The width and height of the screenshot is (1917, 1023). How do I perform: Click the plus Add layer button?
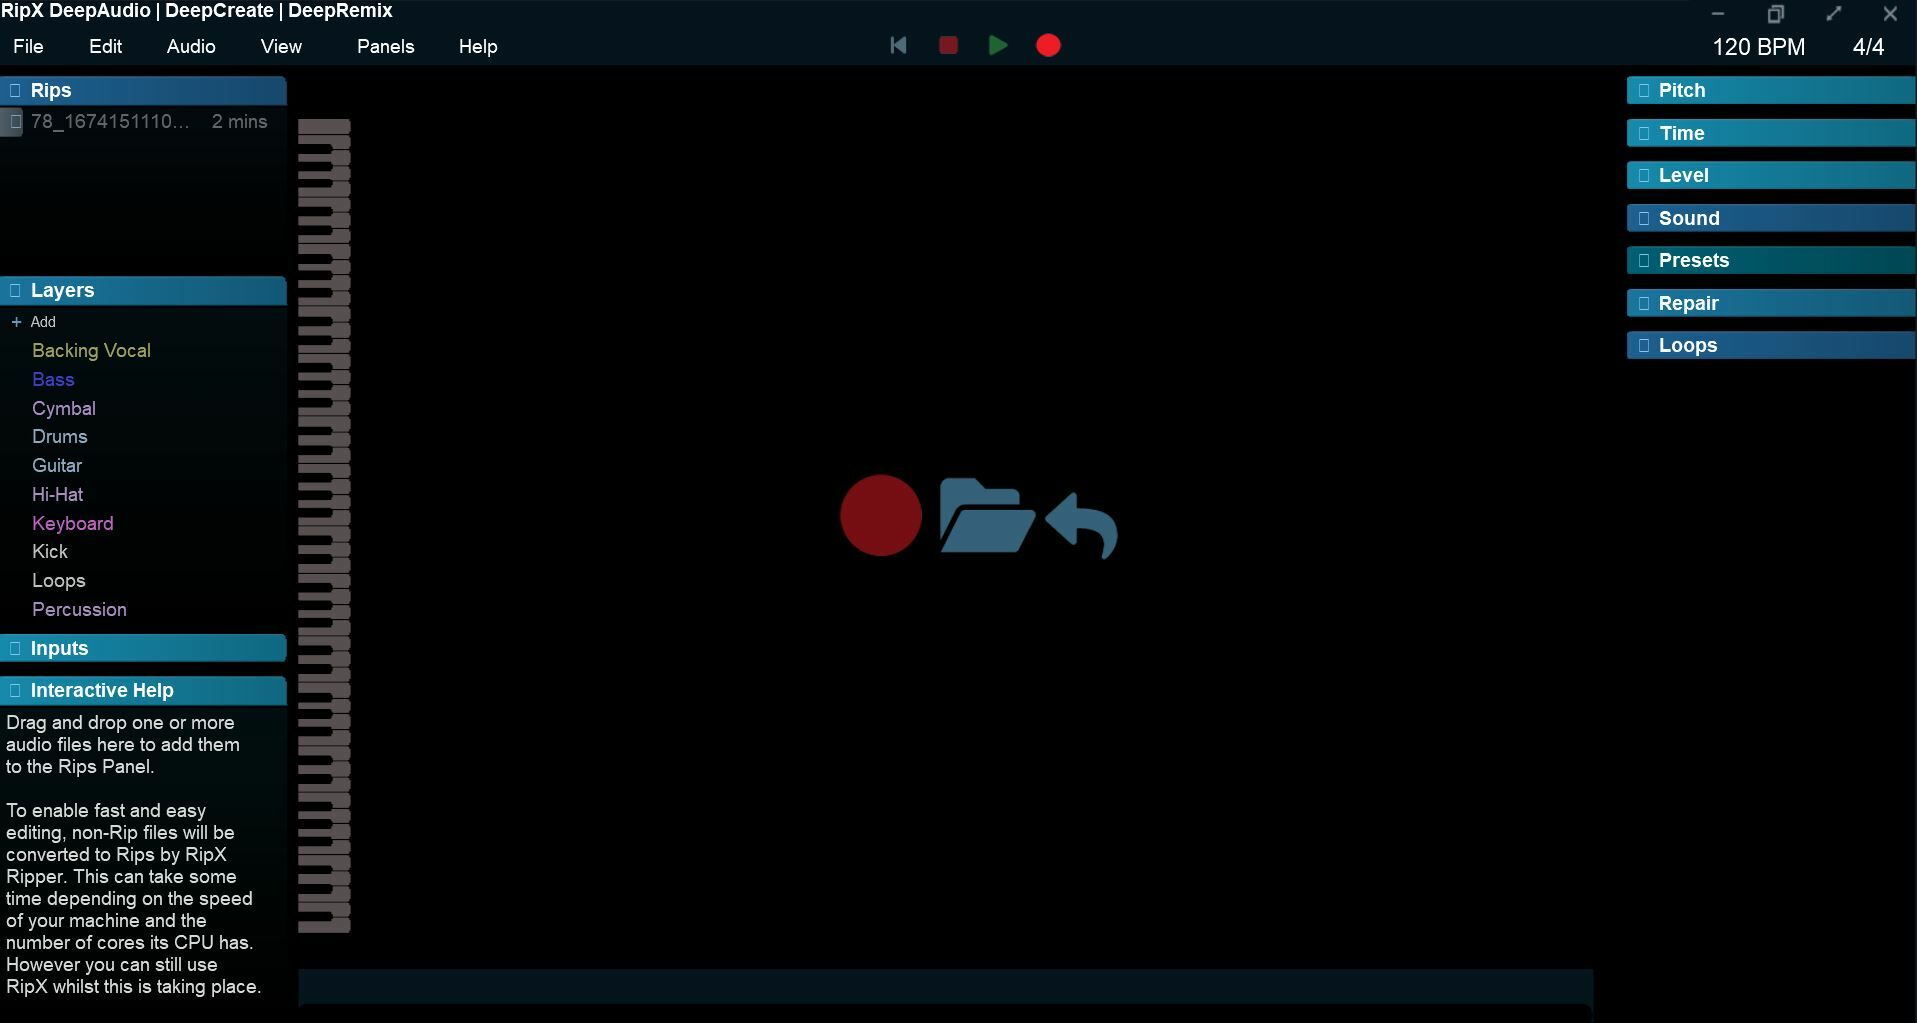(x=34, y=322)
